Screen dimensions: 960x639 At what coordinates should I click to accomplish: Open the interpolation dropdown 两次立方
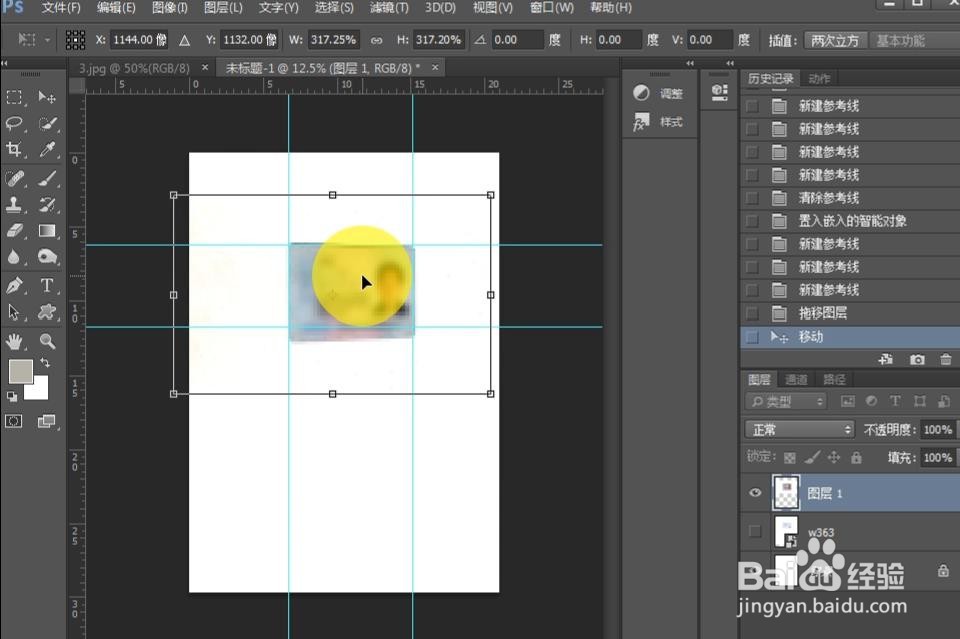834,40
